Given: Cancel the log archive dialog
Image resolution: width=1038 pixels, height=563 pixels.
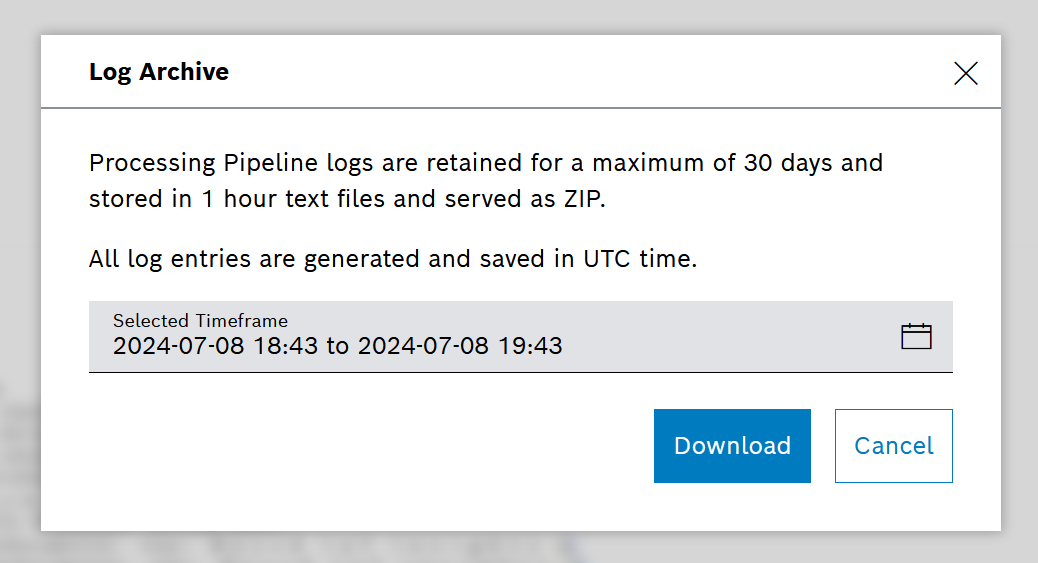Looking at the screenshot, I should tap(893, 446).
